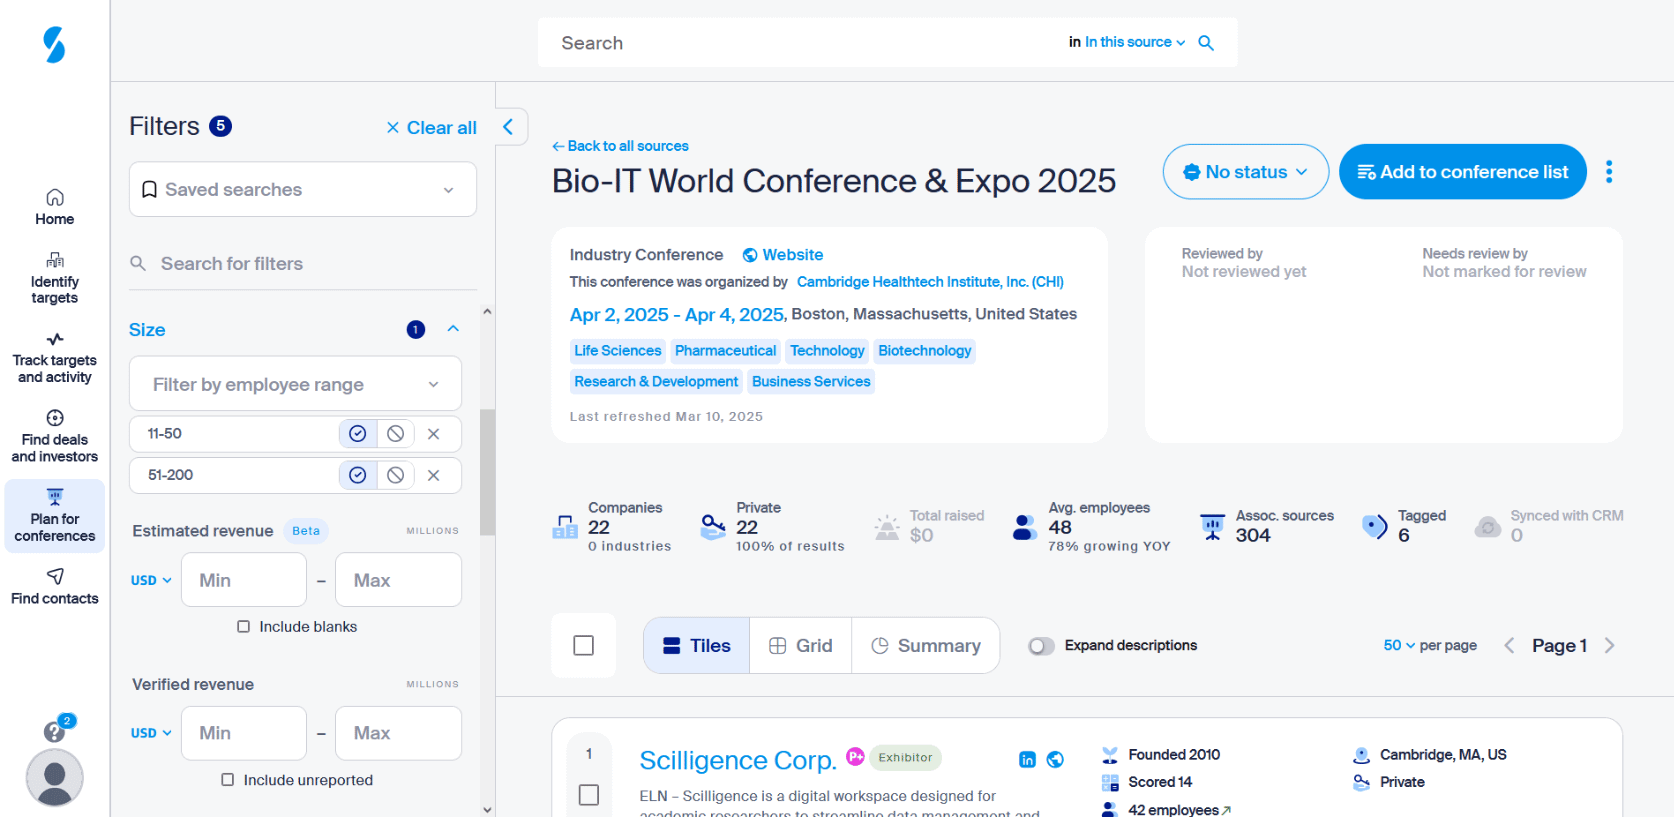Click Verified revenue Max field
The width and height of the screenshot is (1674, 817).
point(398,733)
